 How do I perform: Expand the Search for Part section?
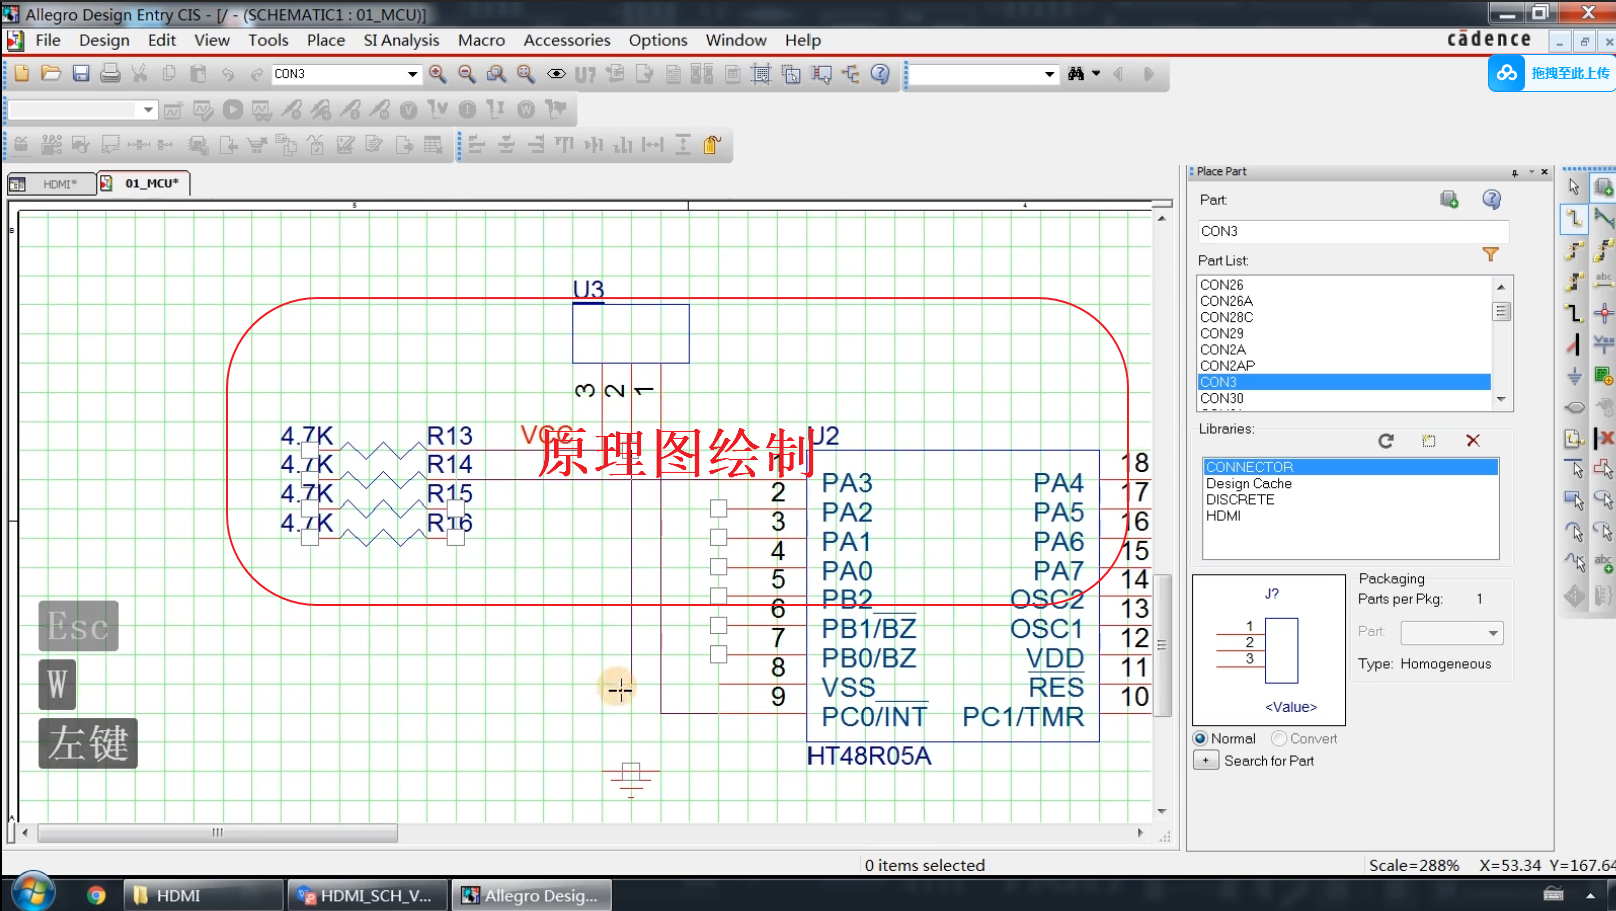1206,761
